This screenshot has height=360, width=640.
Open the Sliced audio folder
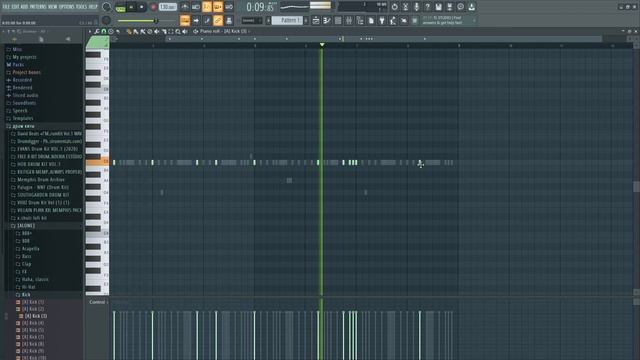coord(25,96)
